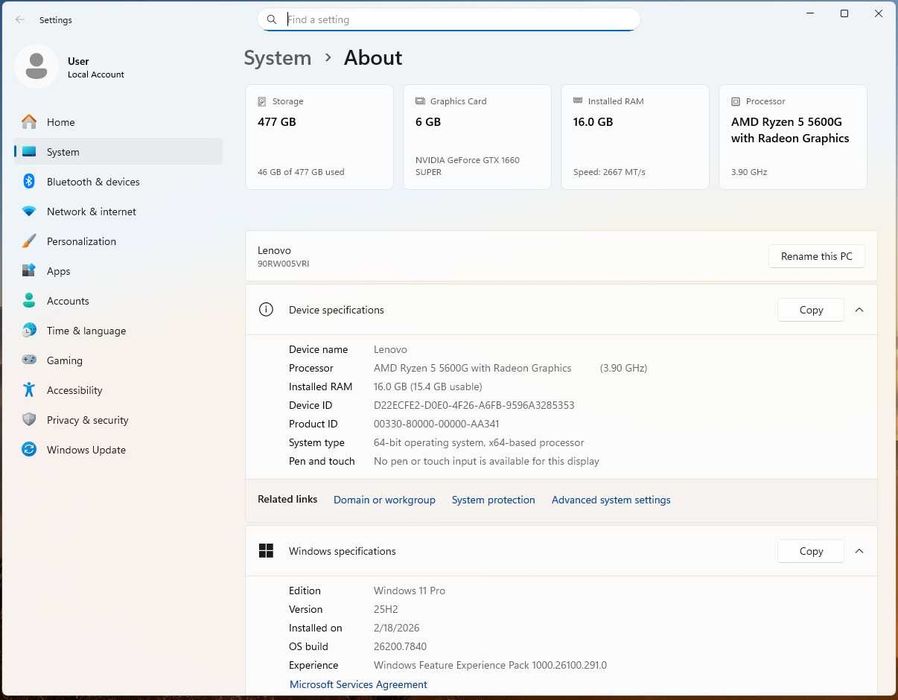Click the Edition value Windows 11 Pro

pos(409,590)
